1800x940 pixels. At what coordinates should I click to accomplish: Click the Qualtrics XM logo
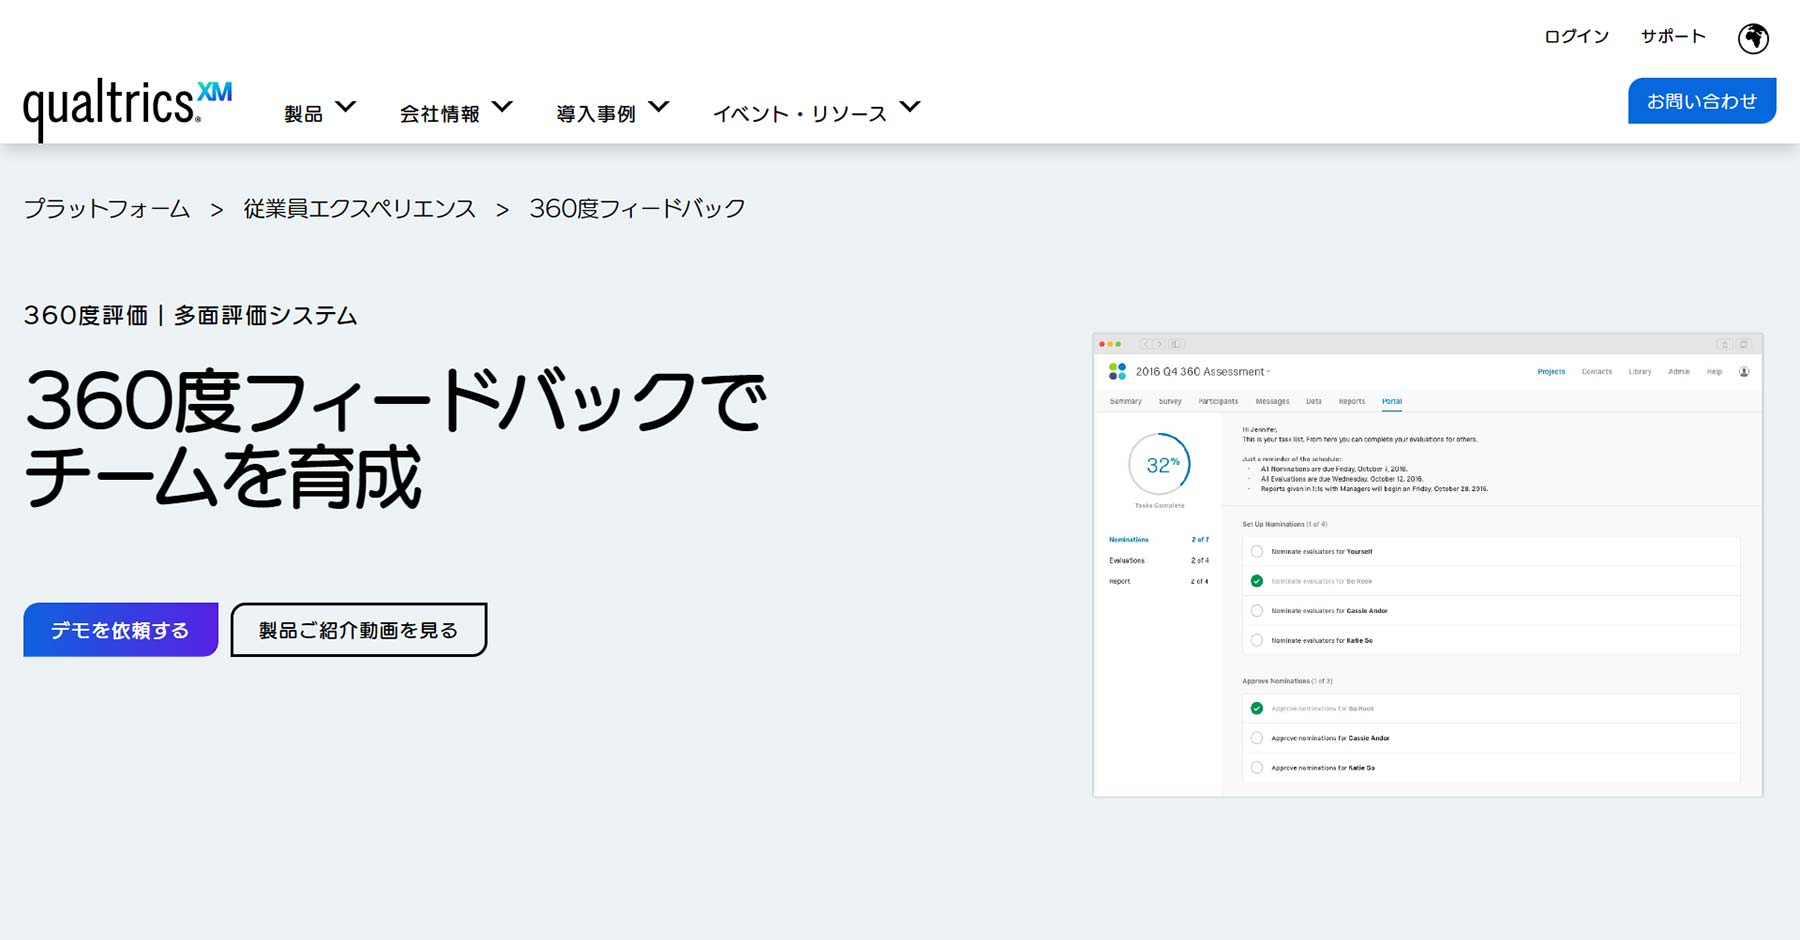pyautogui.click(x=127, y=109)
